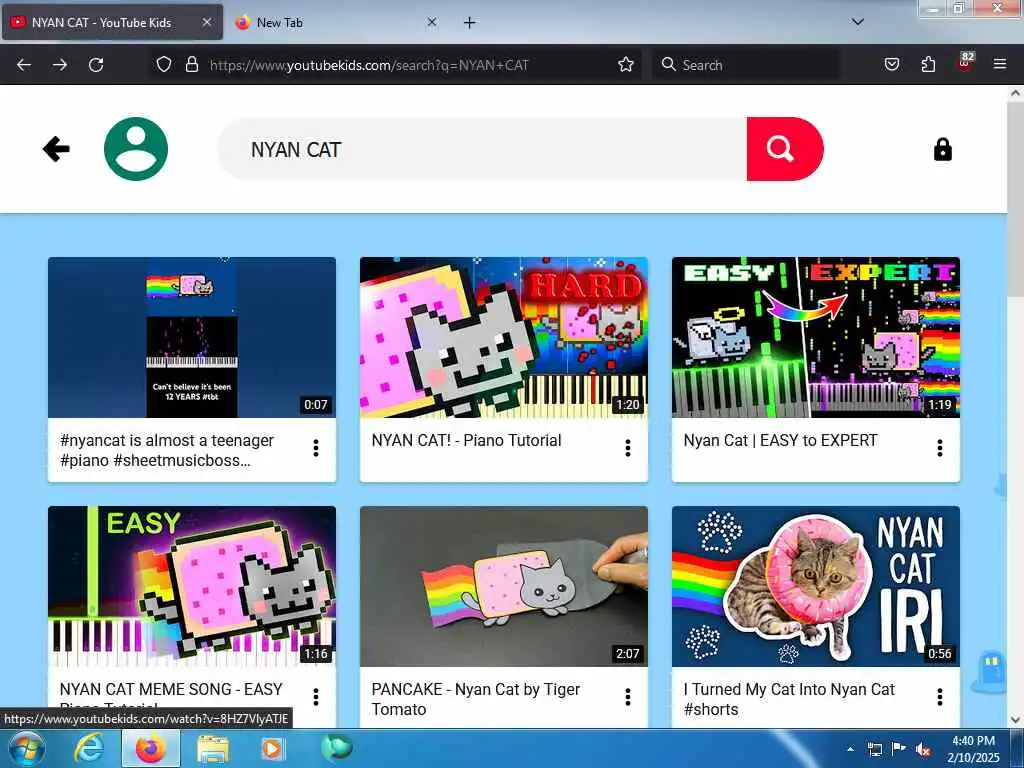Open the media player taskbar icon
Screen dimensions: 1024x768
272,749
